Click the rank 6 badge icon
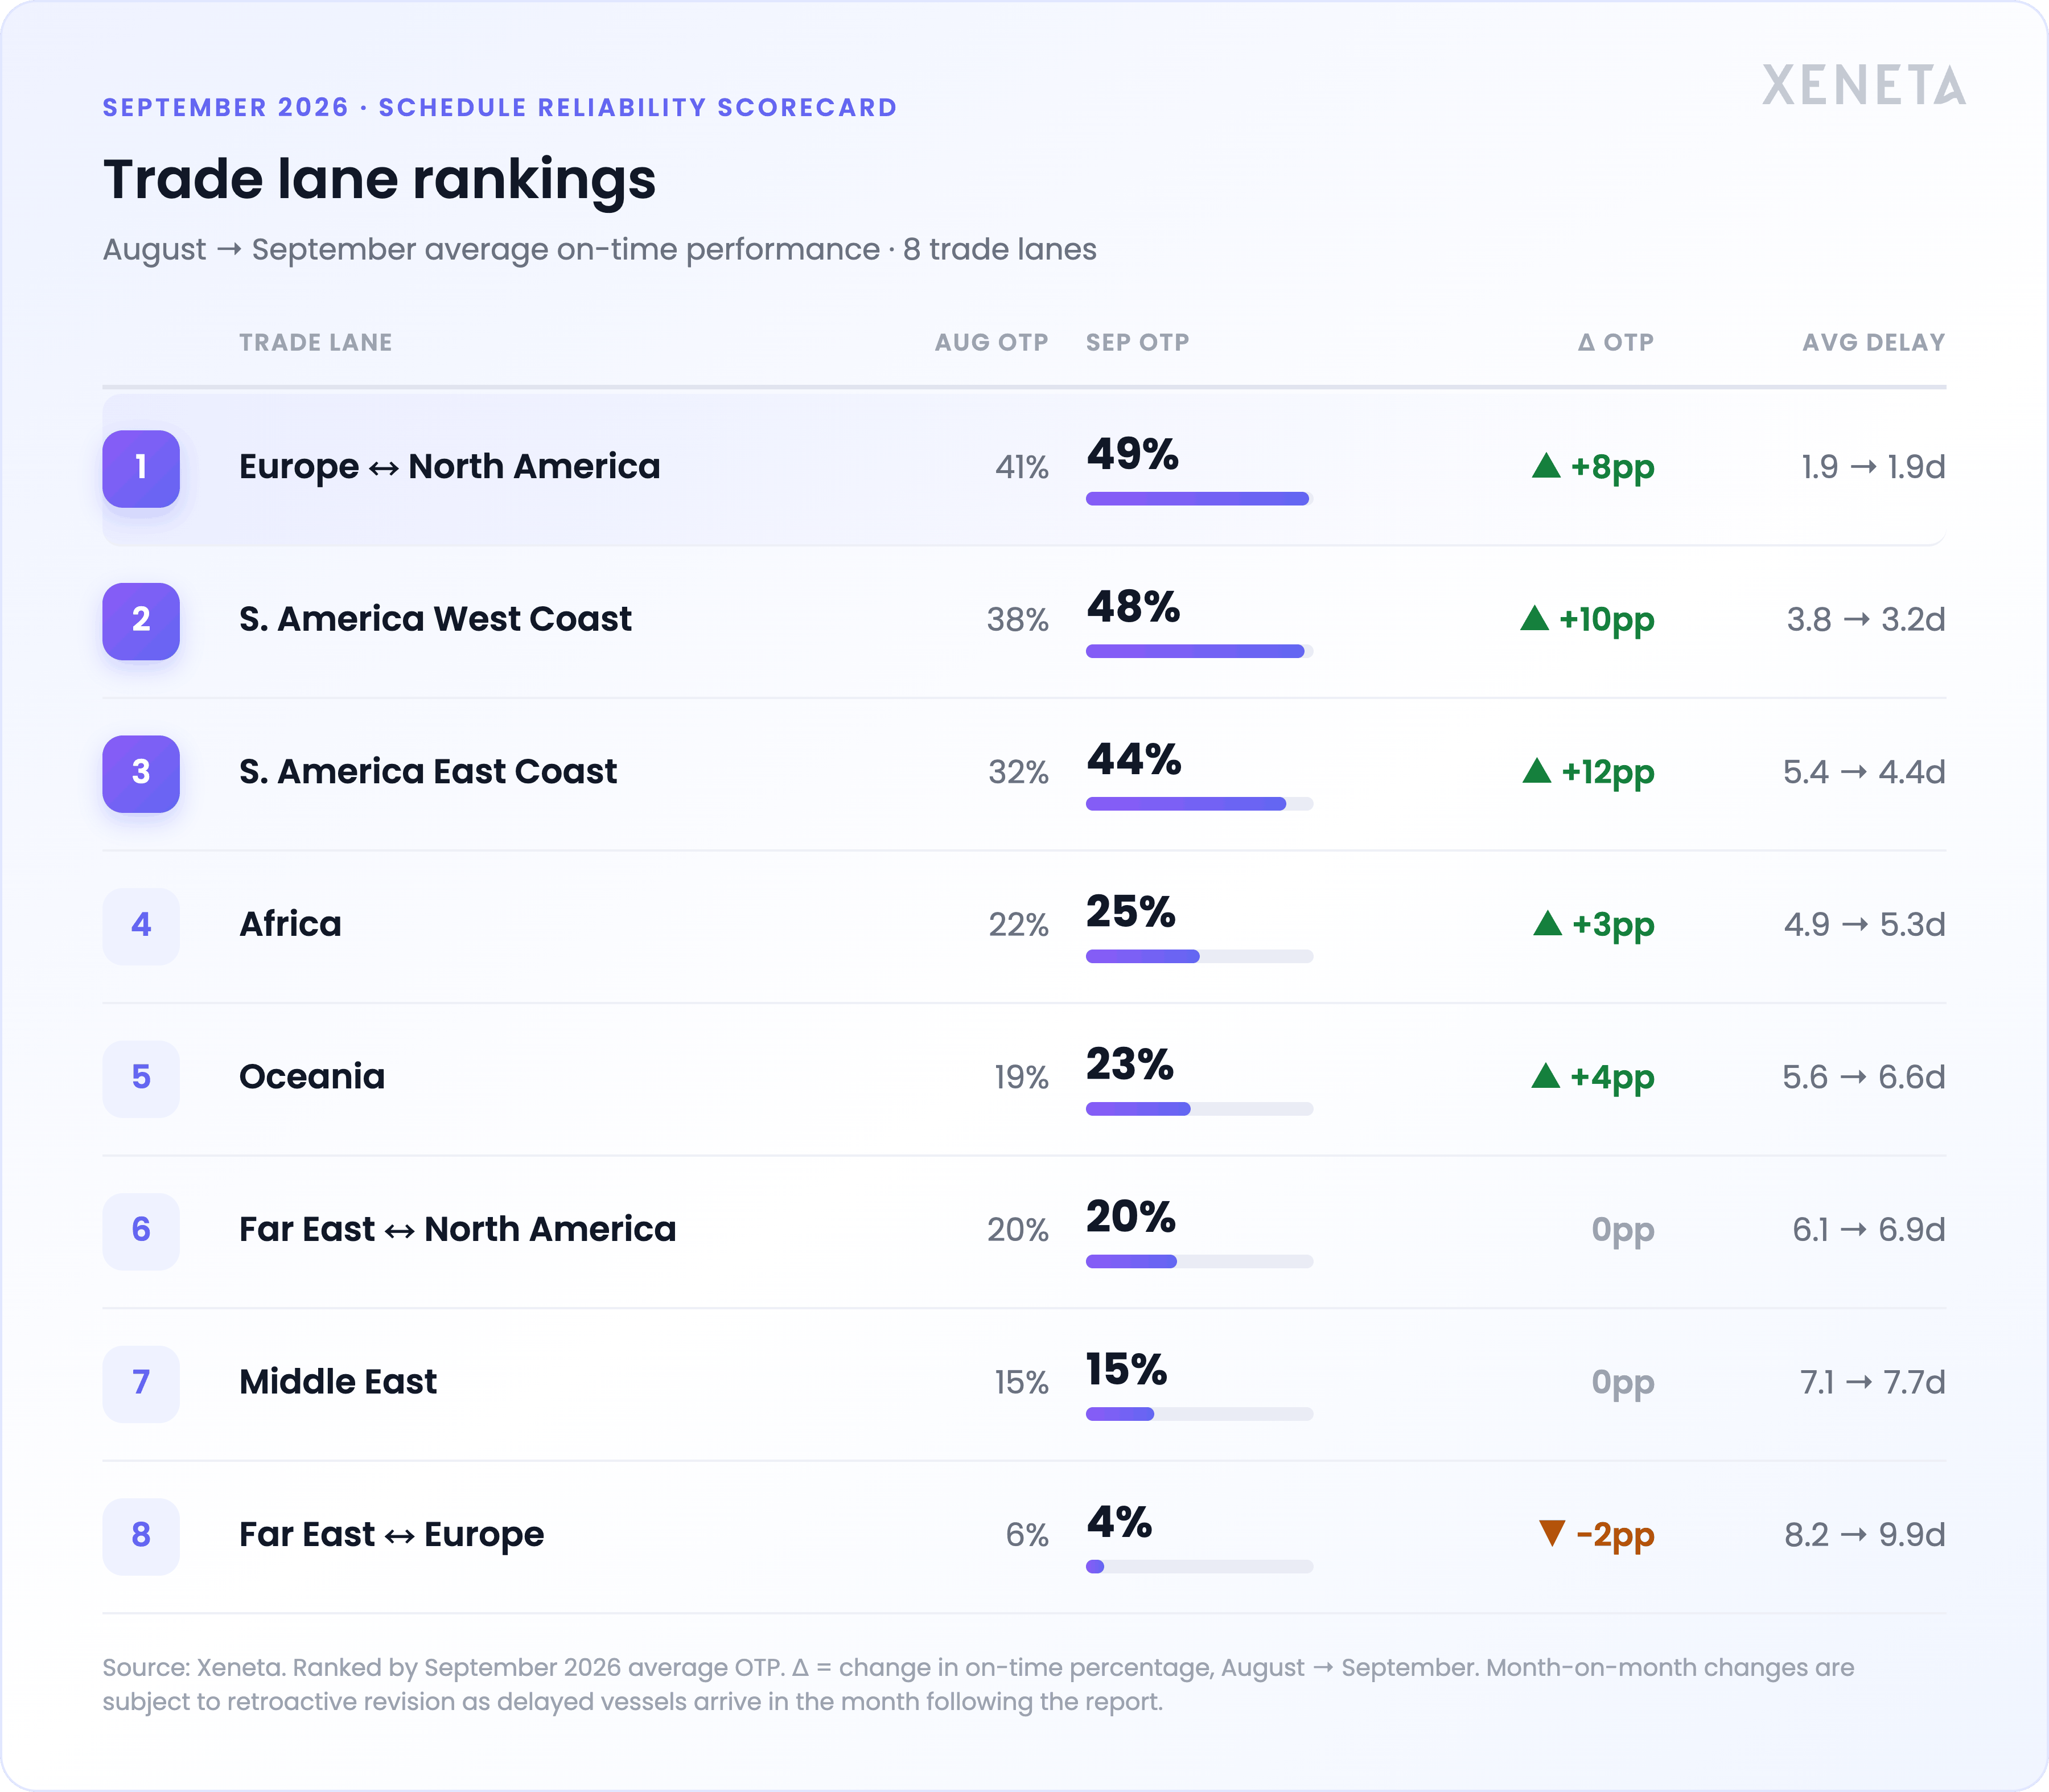 point(141,1231)
